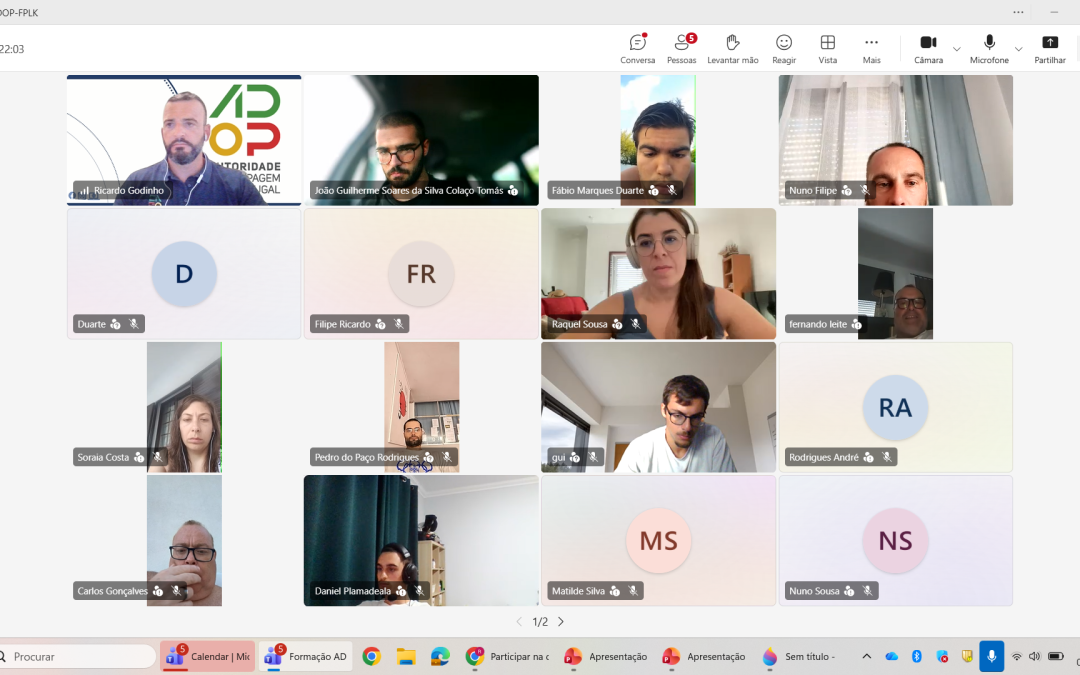This screenshot has height=675, width=1080.
Task: Switch to the Sem título taskbar window
Action: pyautogui.click(x=799, y=656)
